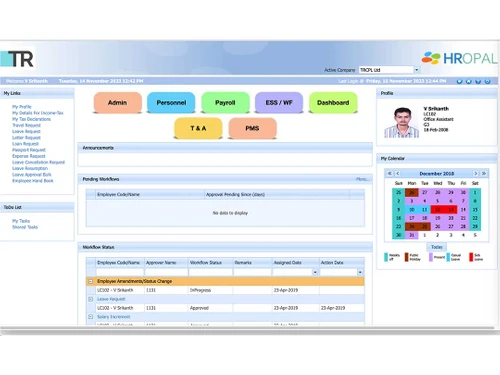
Task: Click V Srikanth profile photo
Action: 402,122
